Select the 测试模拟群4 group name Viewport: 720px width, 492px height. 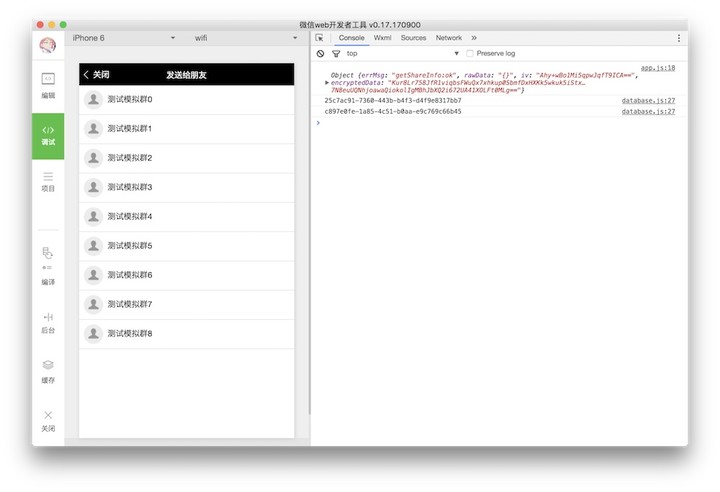tap(130, 216)
